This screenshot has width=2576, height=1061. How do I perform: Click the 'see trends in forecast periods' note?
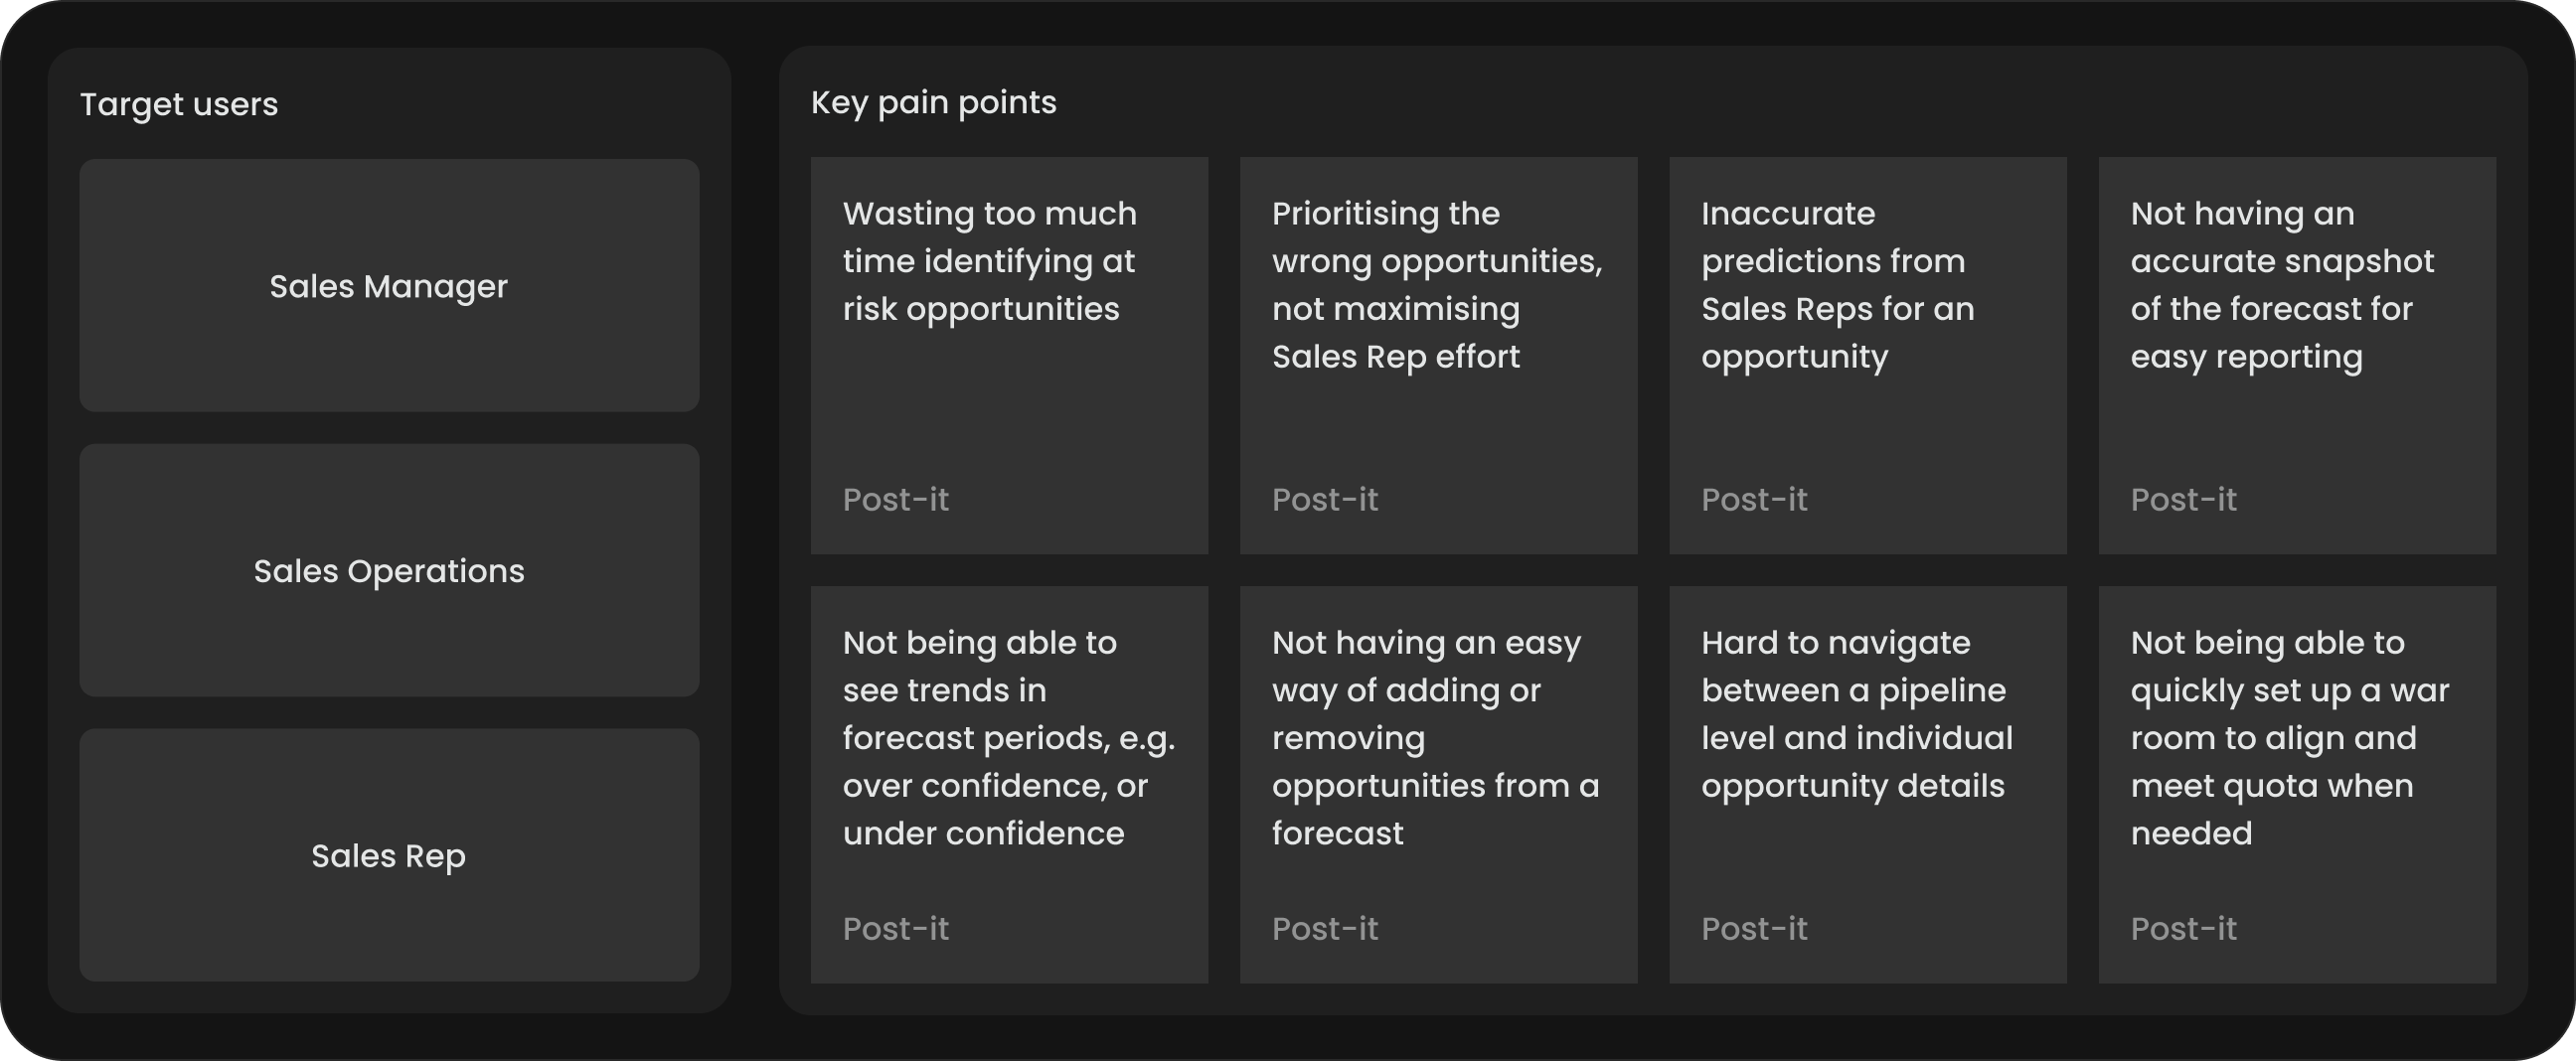pyautogui.click(x=1009, y=784)
